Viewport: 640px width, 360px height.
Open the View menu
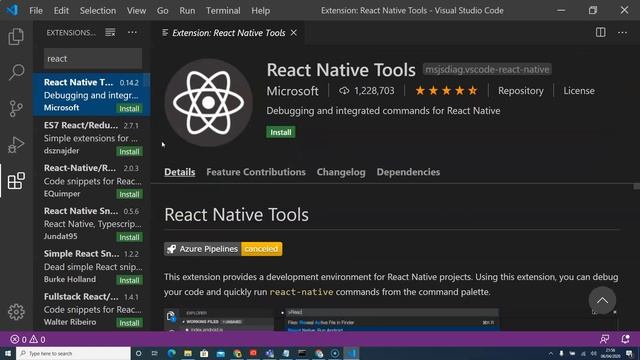tap(136, 11)
